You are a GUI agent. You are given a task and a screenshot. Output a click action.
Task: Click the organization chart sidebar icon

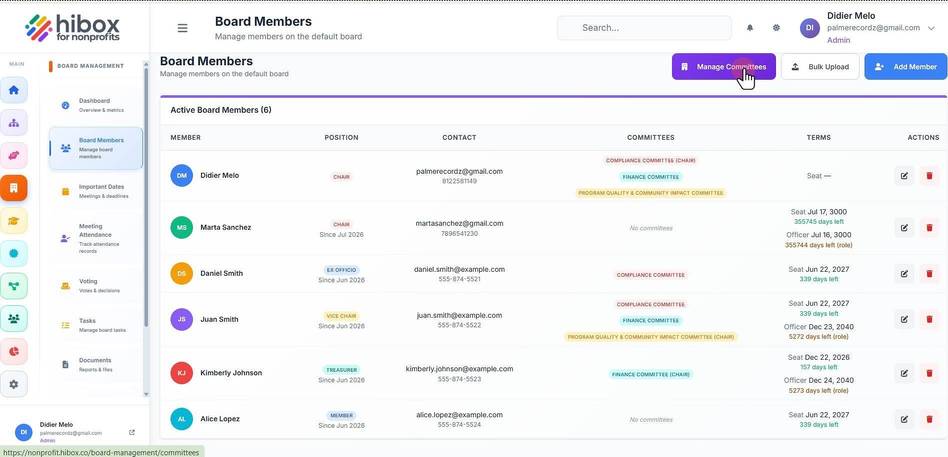tap(14, 123)
